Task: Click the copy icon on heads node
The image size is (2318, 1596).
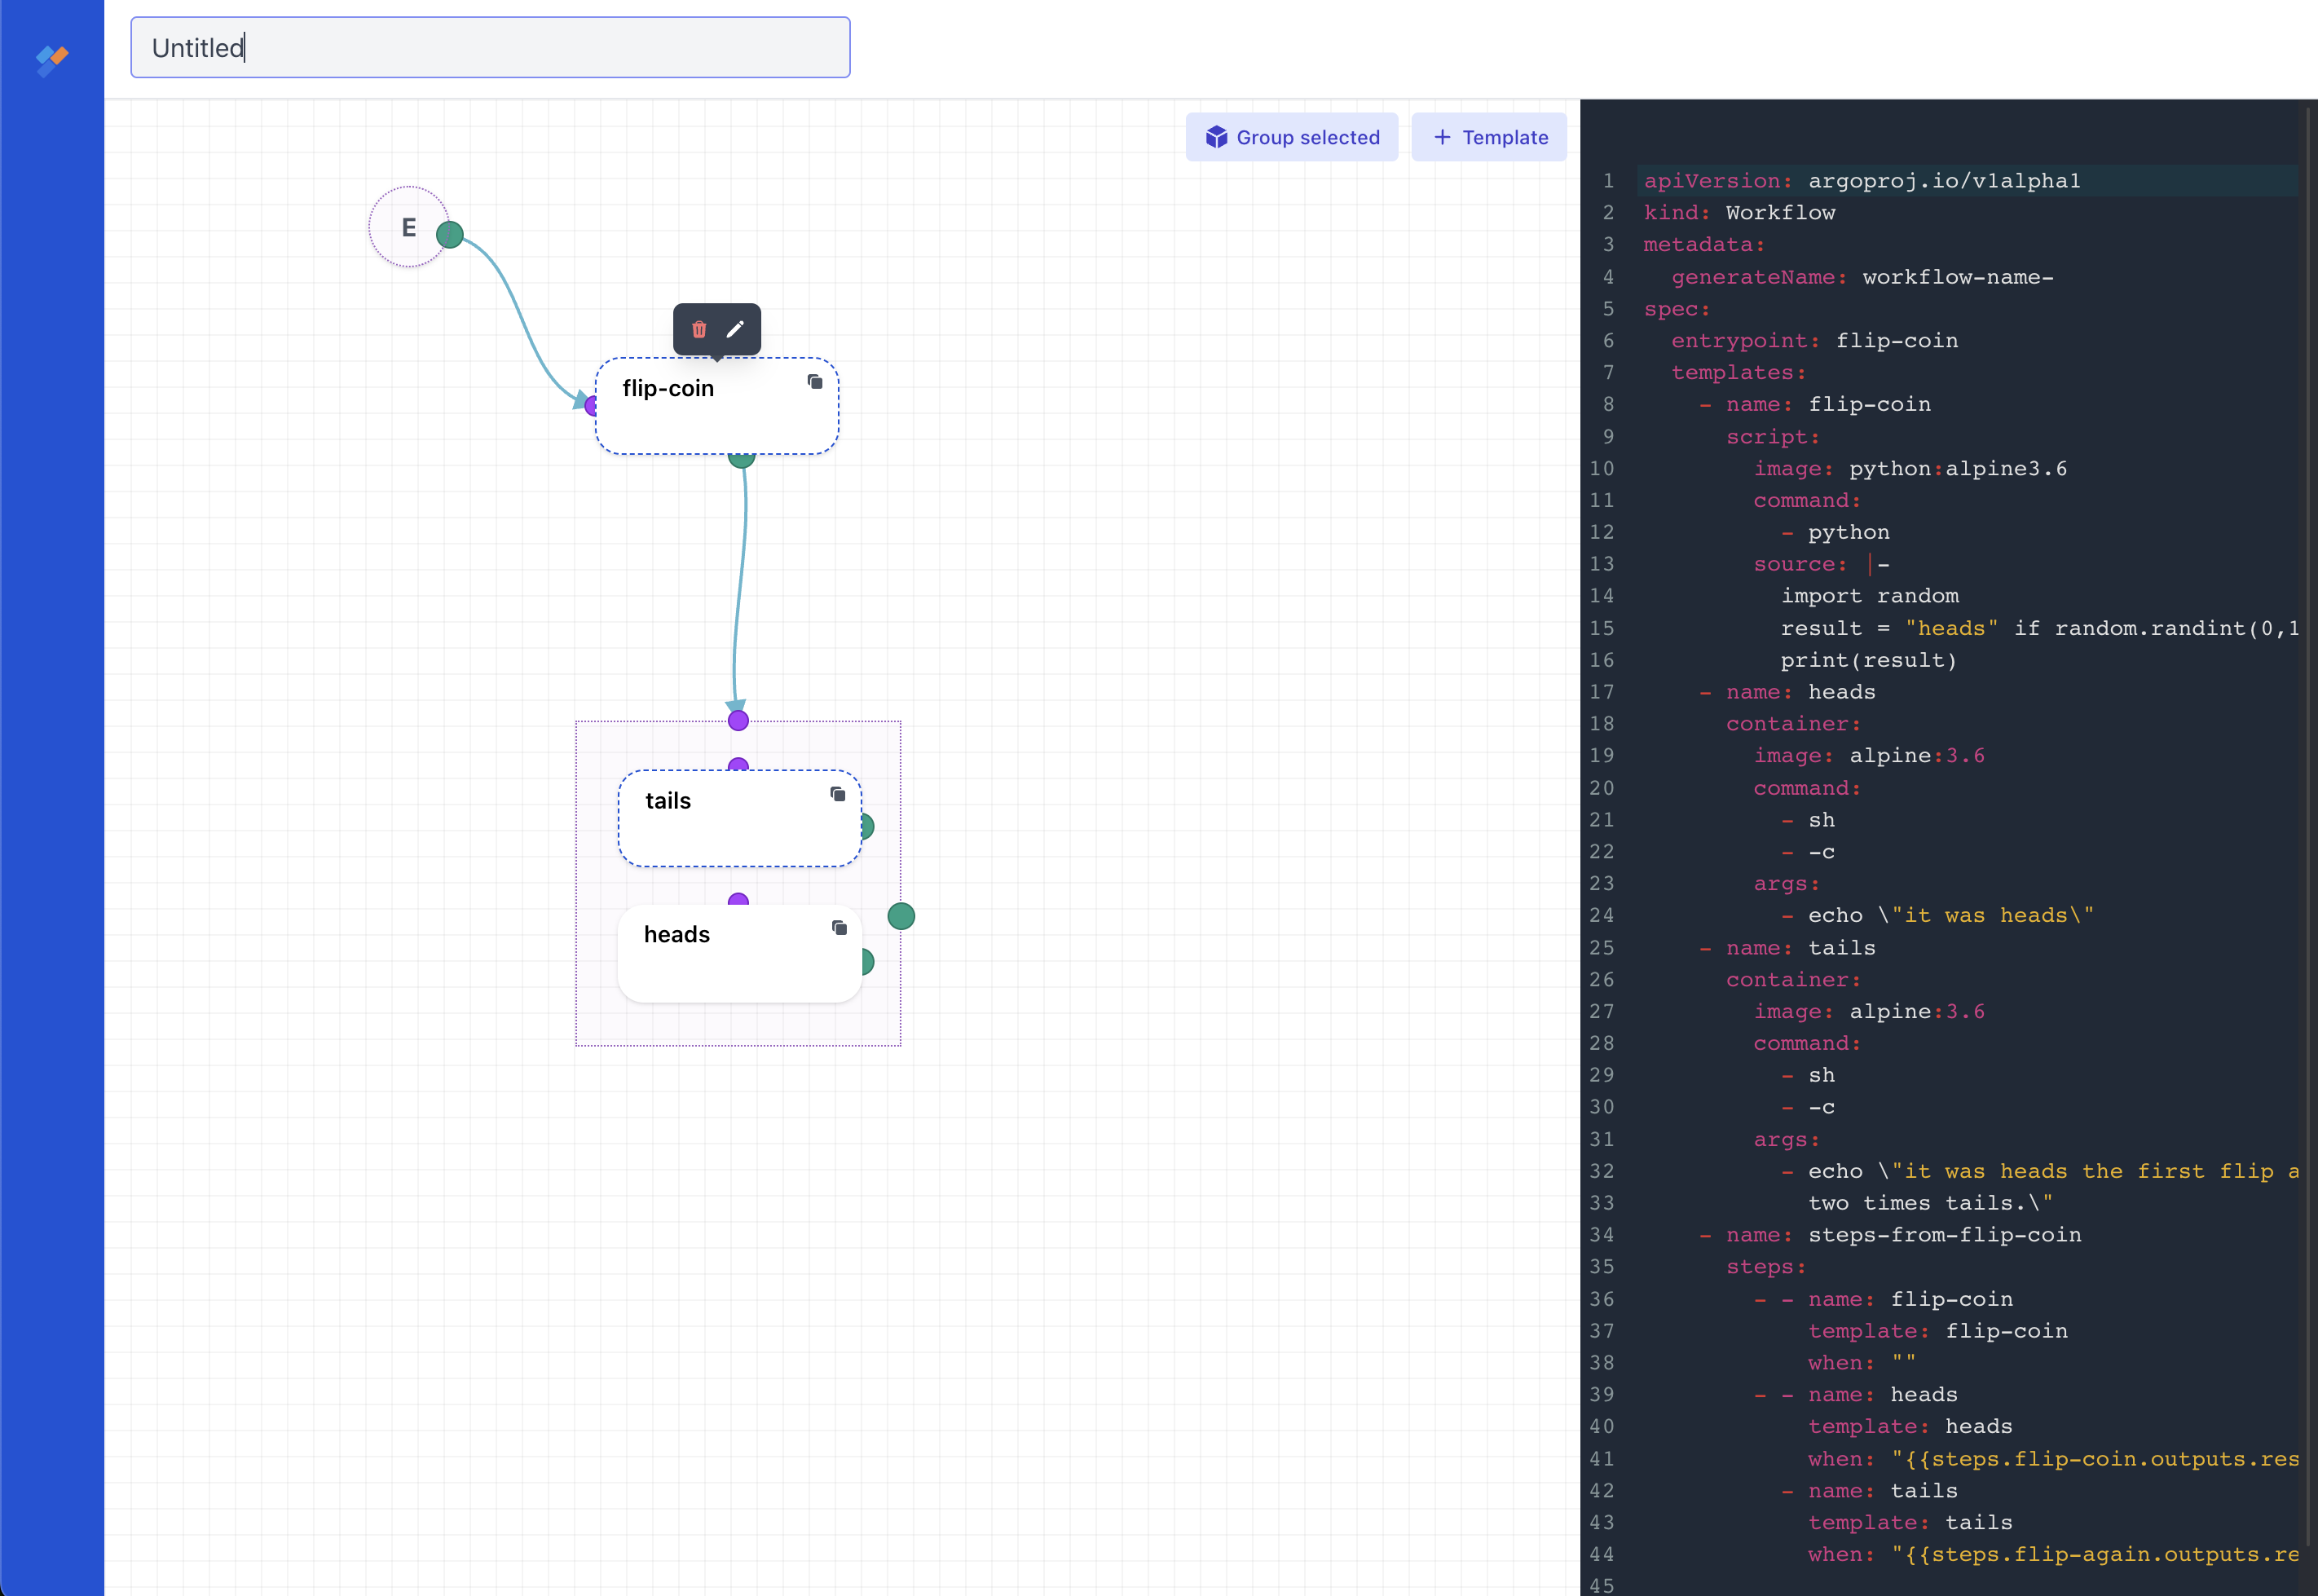Action: pos(839,930)
